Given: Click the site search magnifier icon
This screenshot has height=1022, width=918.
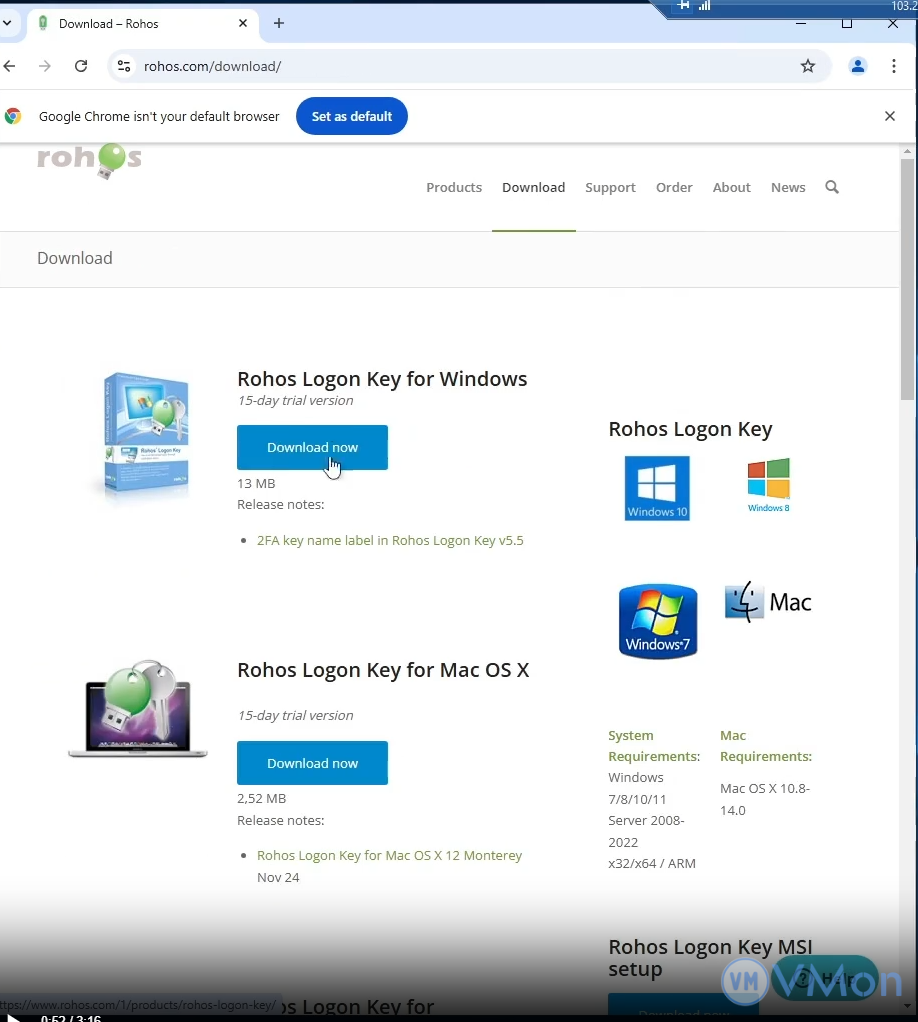Looking at the screenshot, I should click(832, 188).
